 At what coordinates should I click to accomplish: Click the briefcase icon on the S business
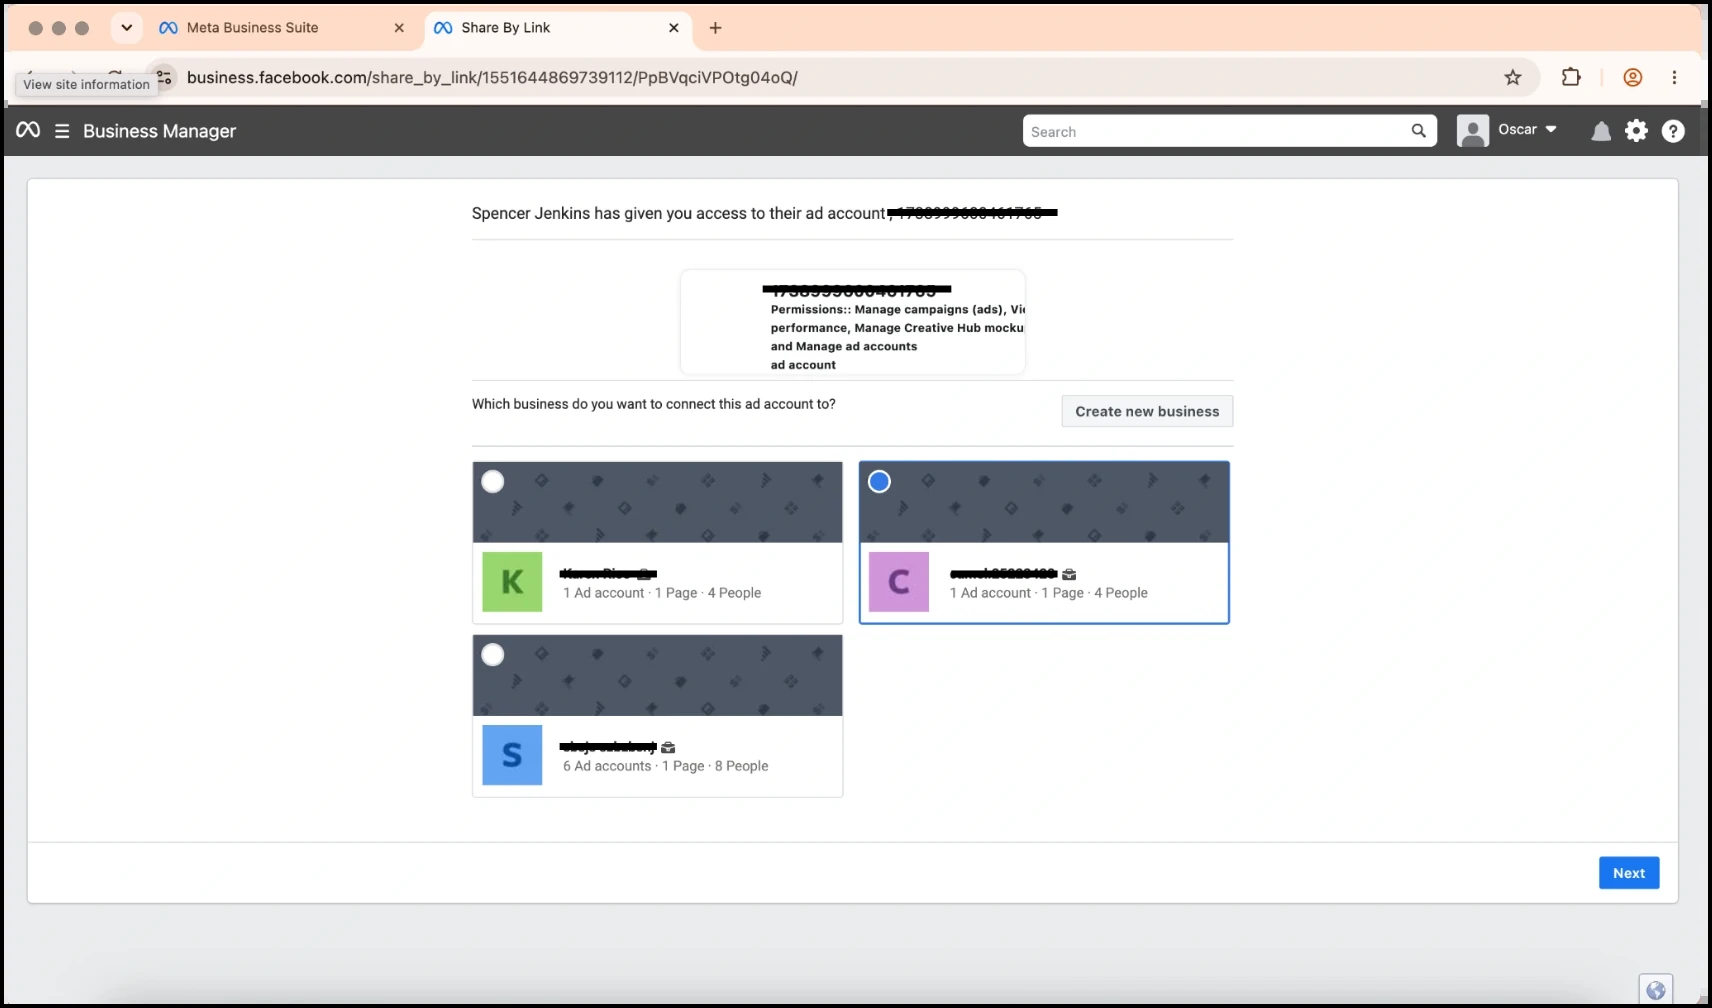(x=668, y=747)
